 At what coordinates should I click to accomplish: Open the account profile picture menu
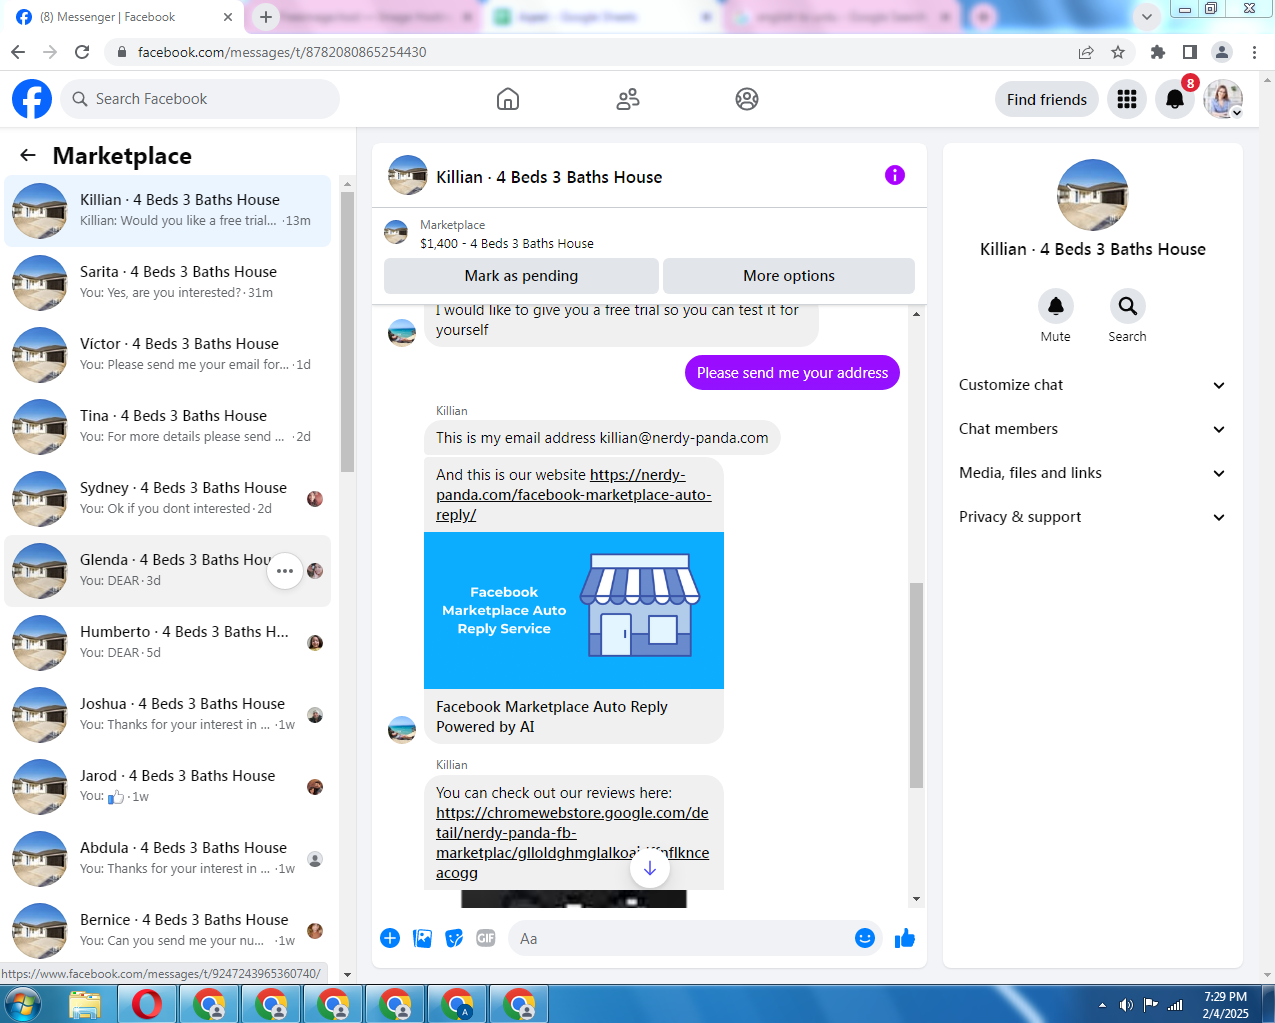[1223, 99]
